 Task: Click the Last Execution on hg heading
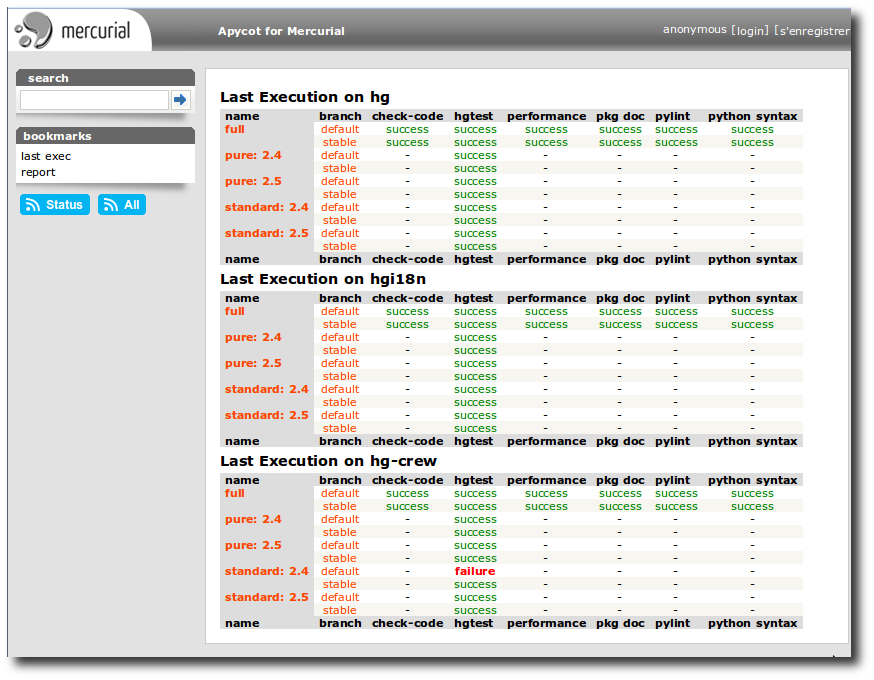click(305, 97)
